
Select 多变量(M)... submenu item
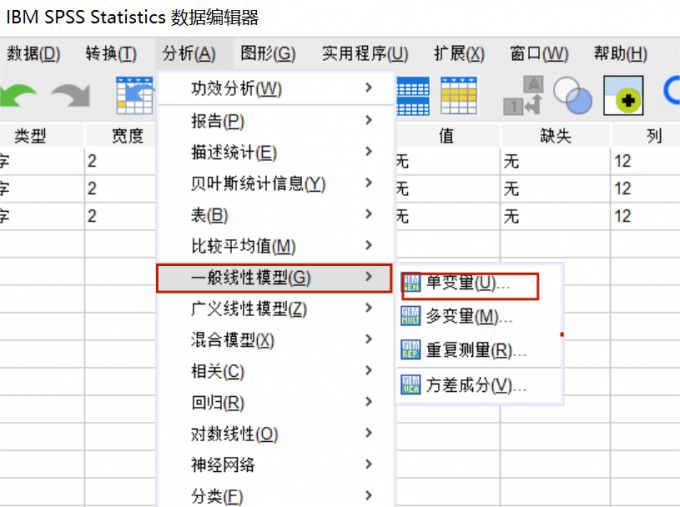[480, 316]
